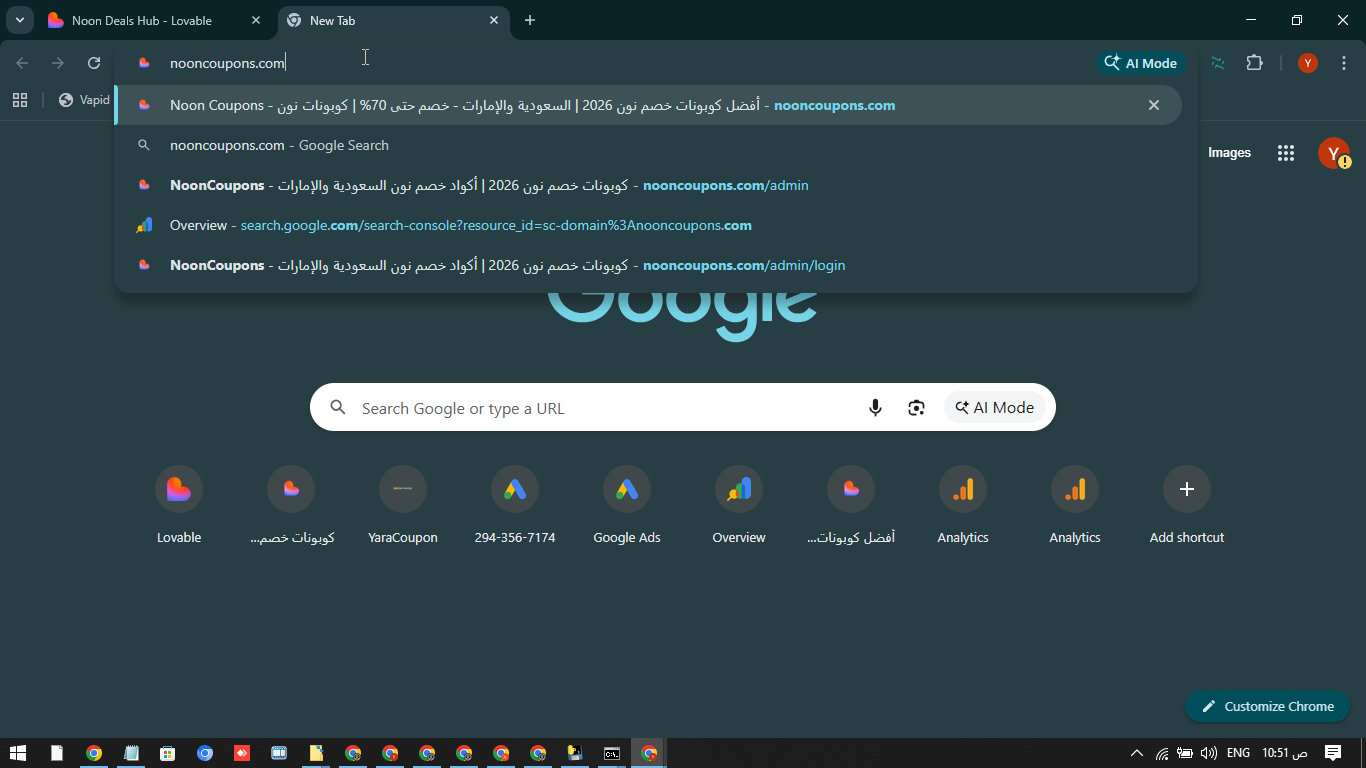Open the Windows Start menu
1366x768 pixels.
pos(18,753)
